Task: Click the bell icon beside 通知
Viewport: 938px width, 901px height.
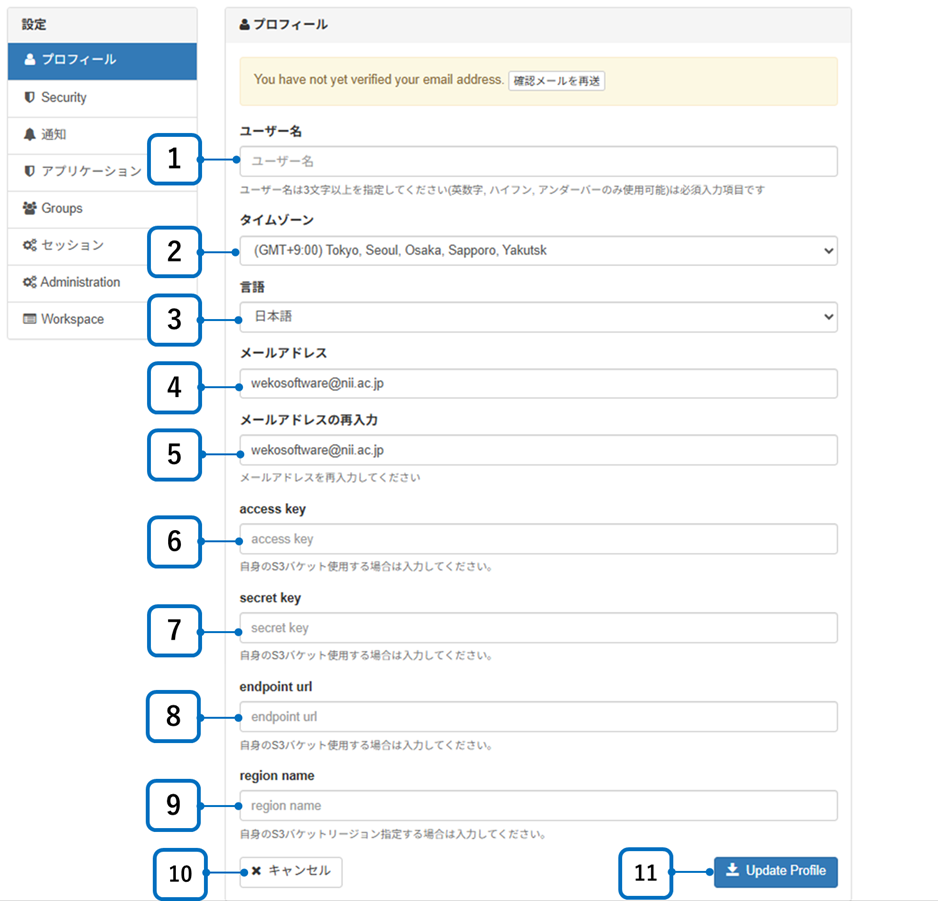Action: pyautogui.click(x=30, y=135)
